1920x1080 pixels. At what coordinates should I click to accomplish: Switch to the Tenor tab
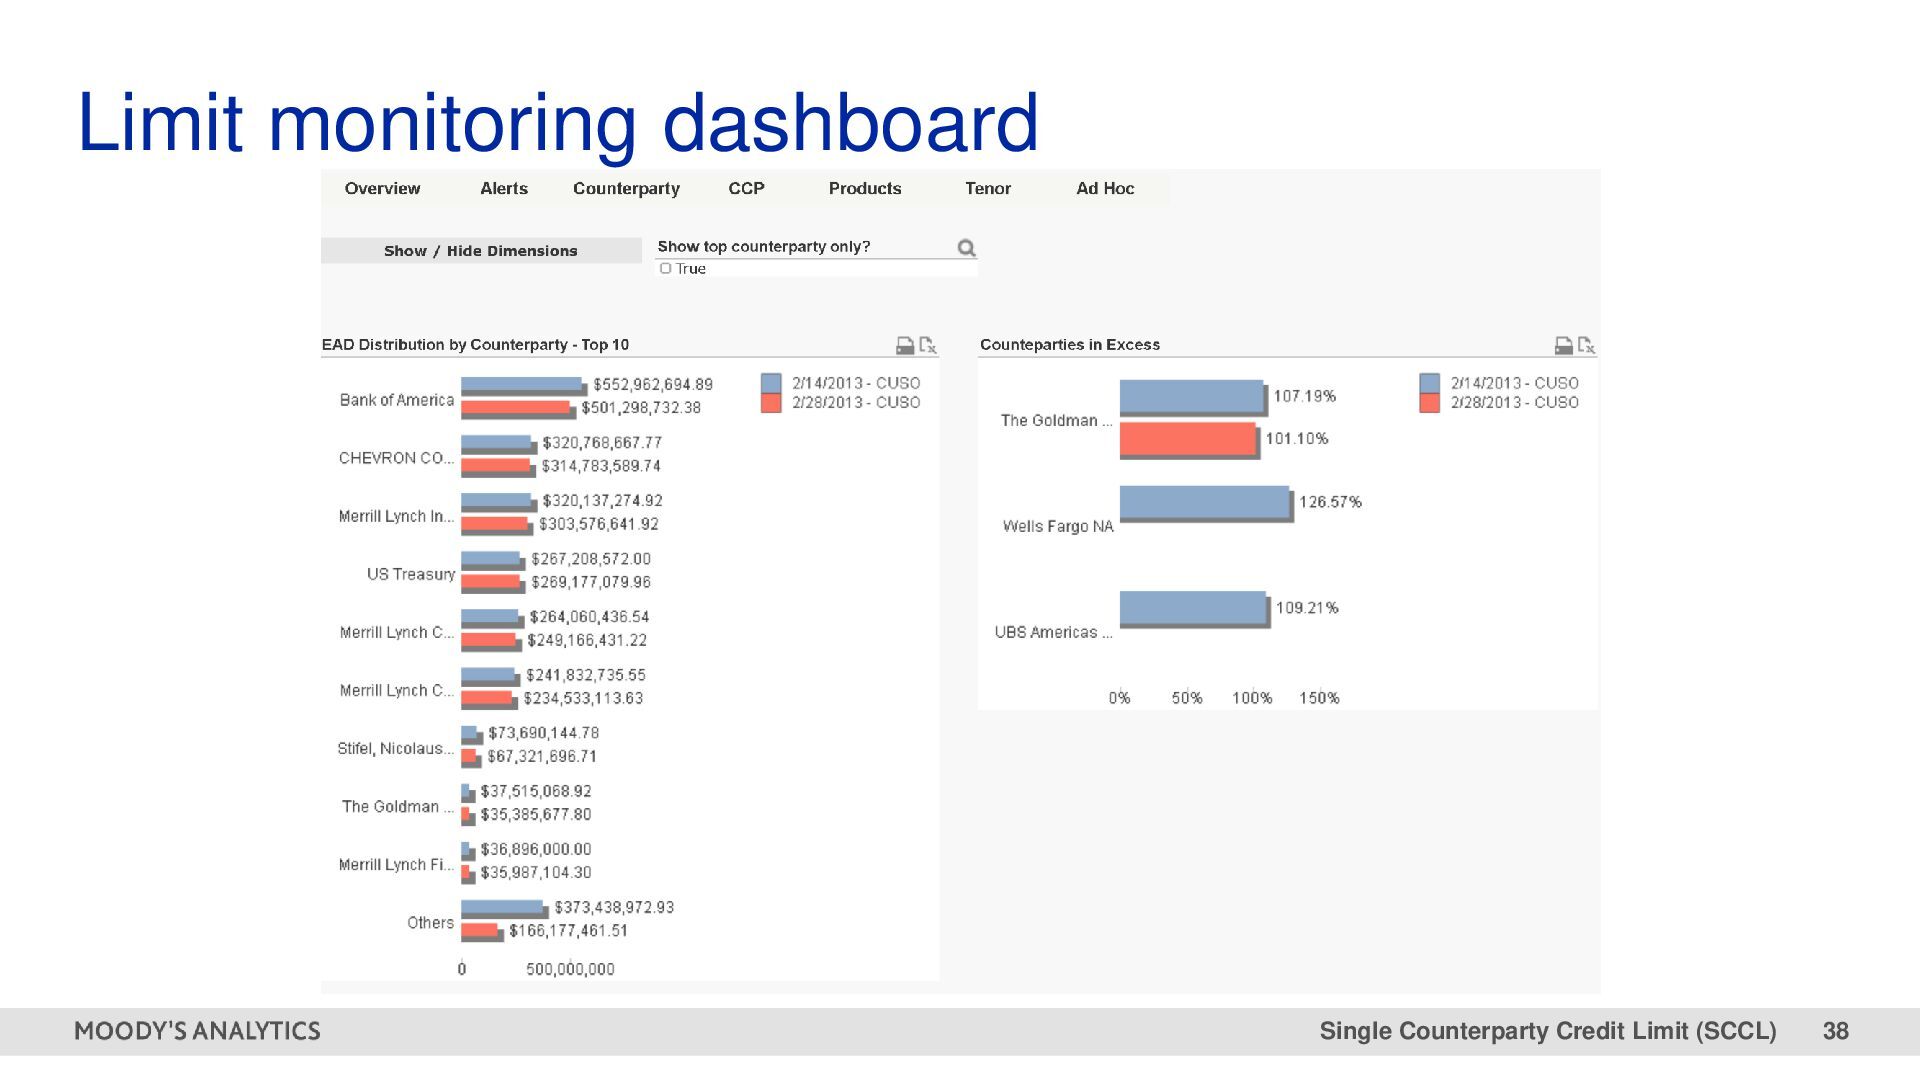pos(988,188)
